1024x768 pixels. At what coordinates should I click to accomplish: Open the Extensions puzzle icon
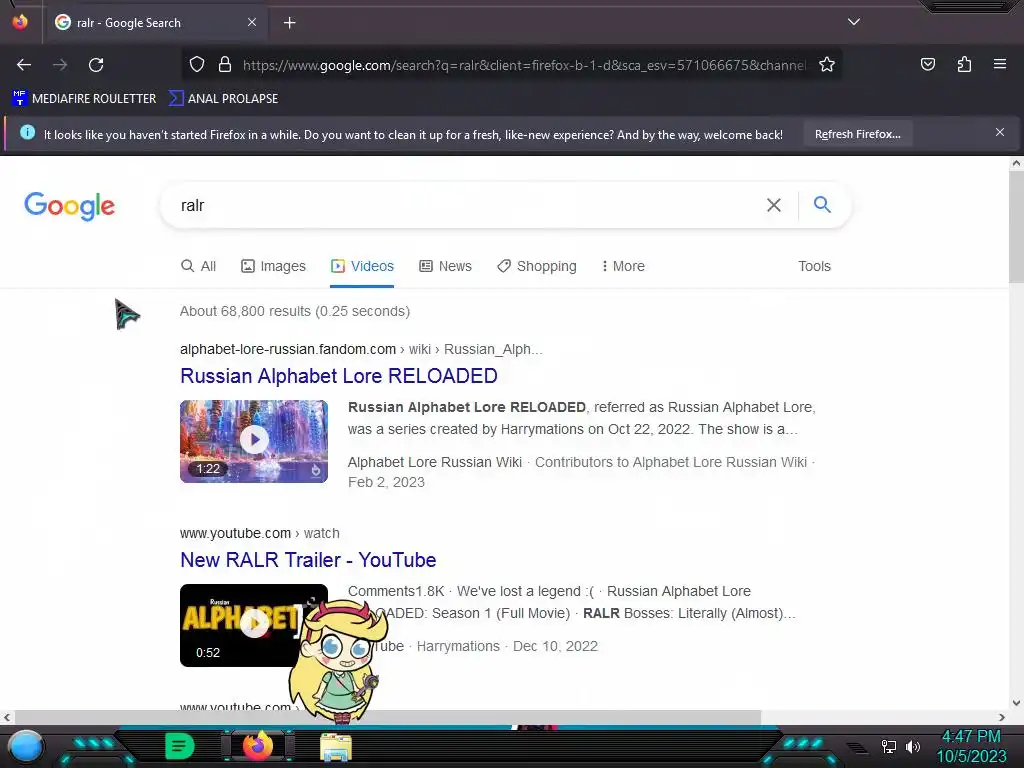pyautogui.click(x=964, y=65)
